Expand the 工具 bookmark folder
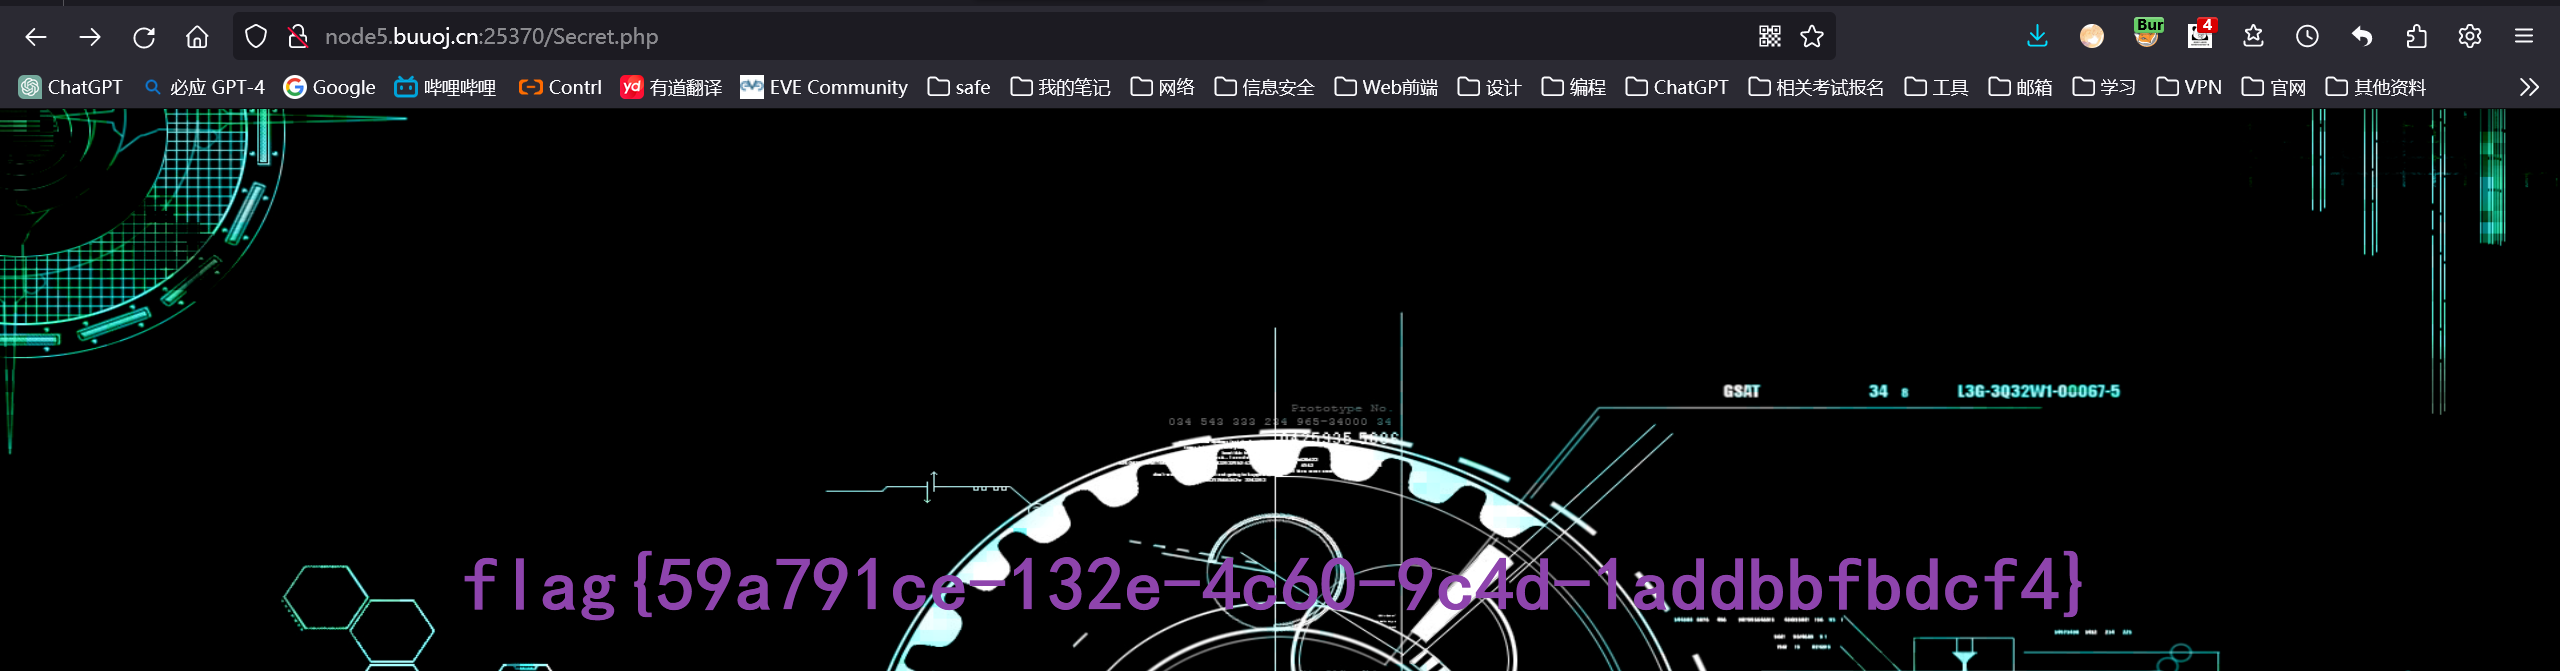Screen dimensions: 2560x671 pyautogui.click(x=1937, y=88)
